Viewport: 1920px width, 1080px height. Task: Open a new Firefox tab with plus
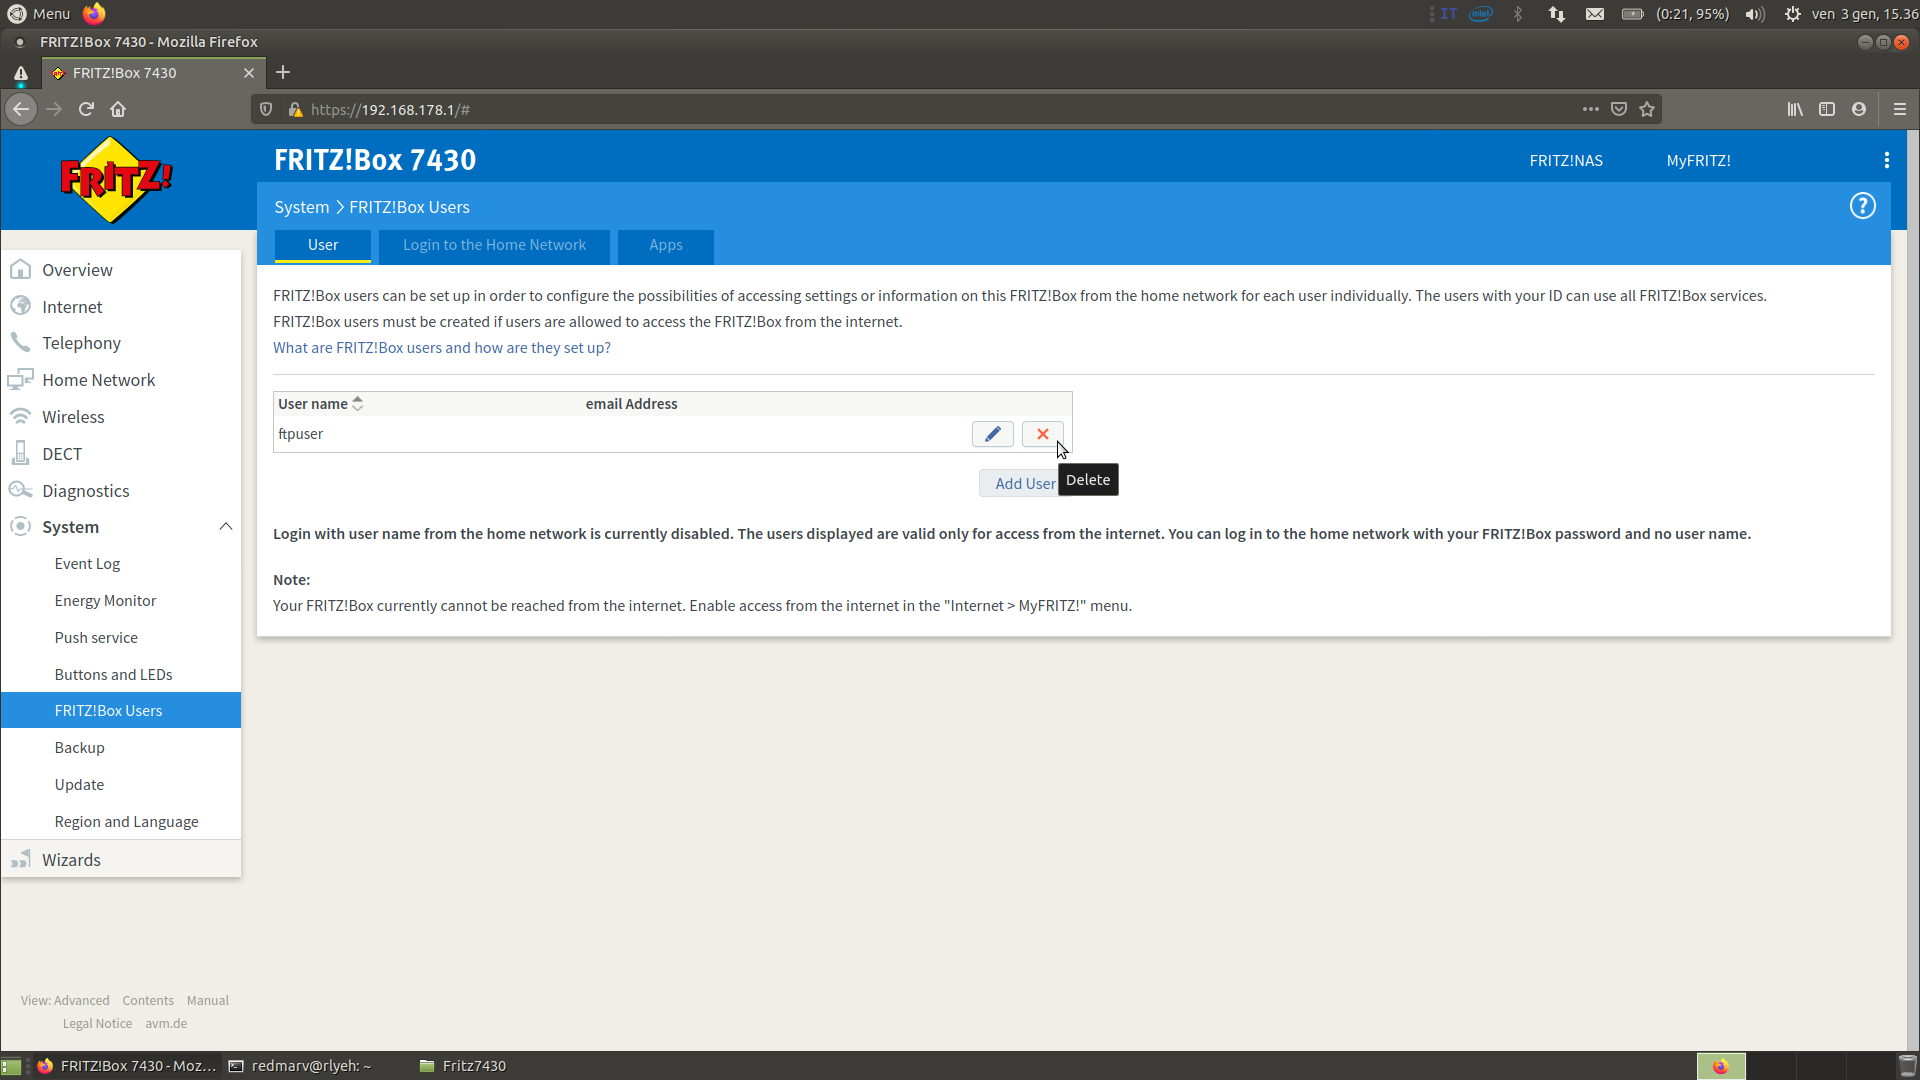[x=283, y=72]
